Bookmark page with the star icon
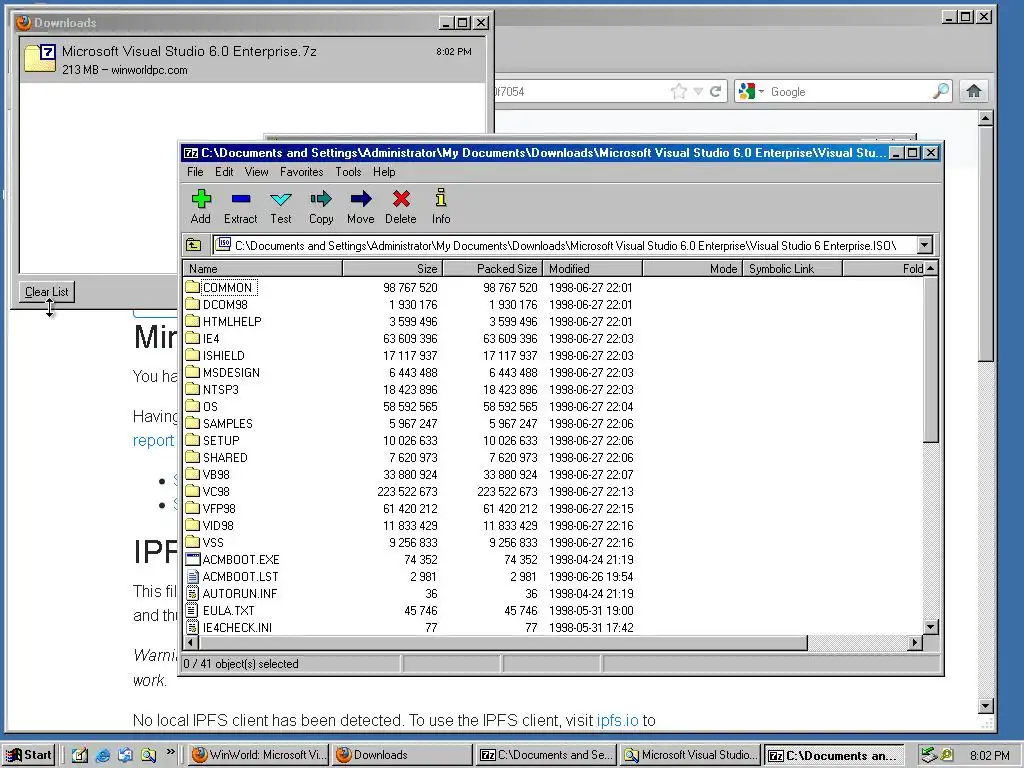Image resolution: width=1024 pixels, height=768 pixels. point(679,91)
